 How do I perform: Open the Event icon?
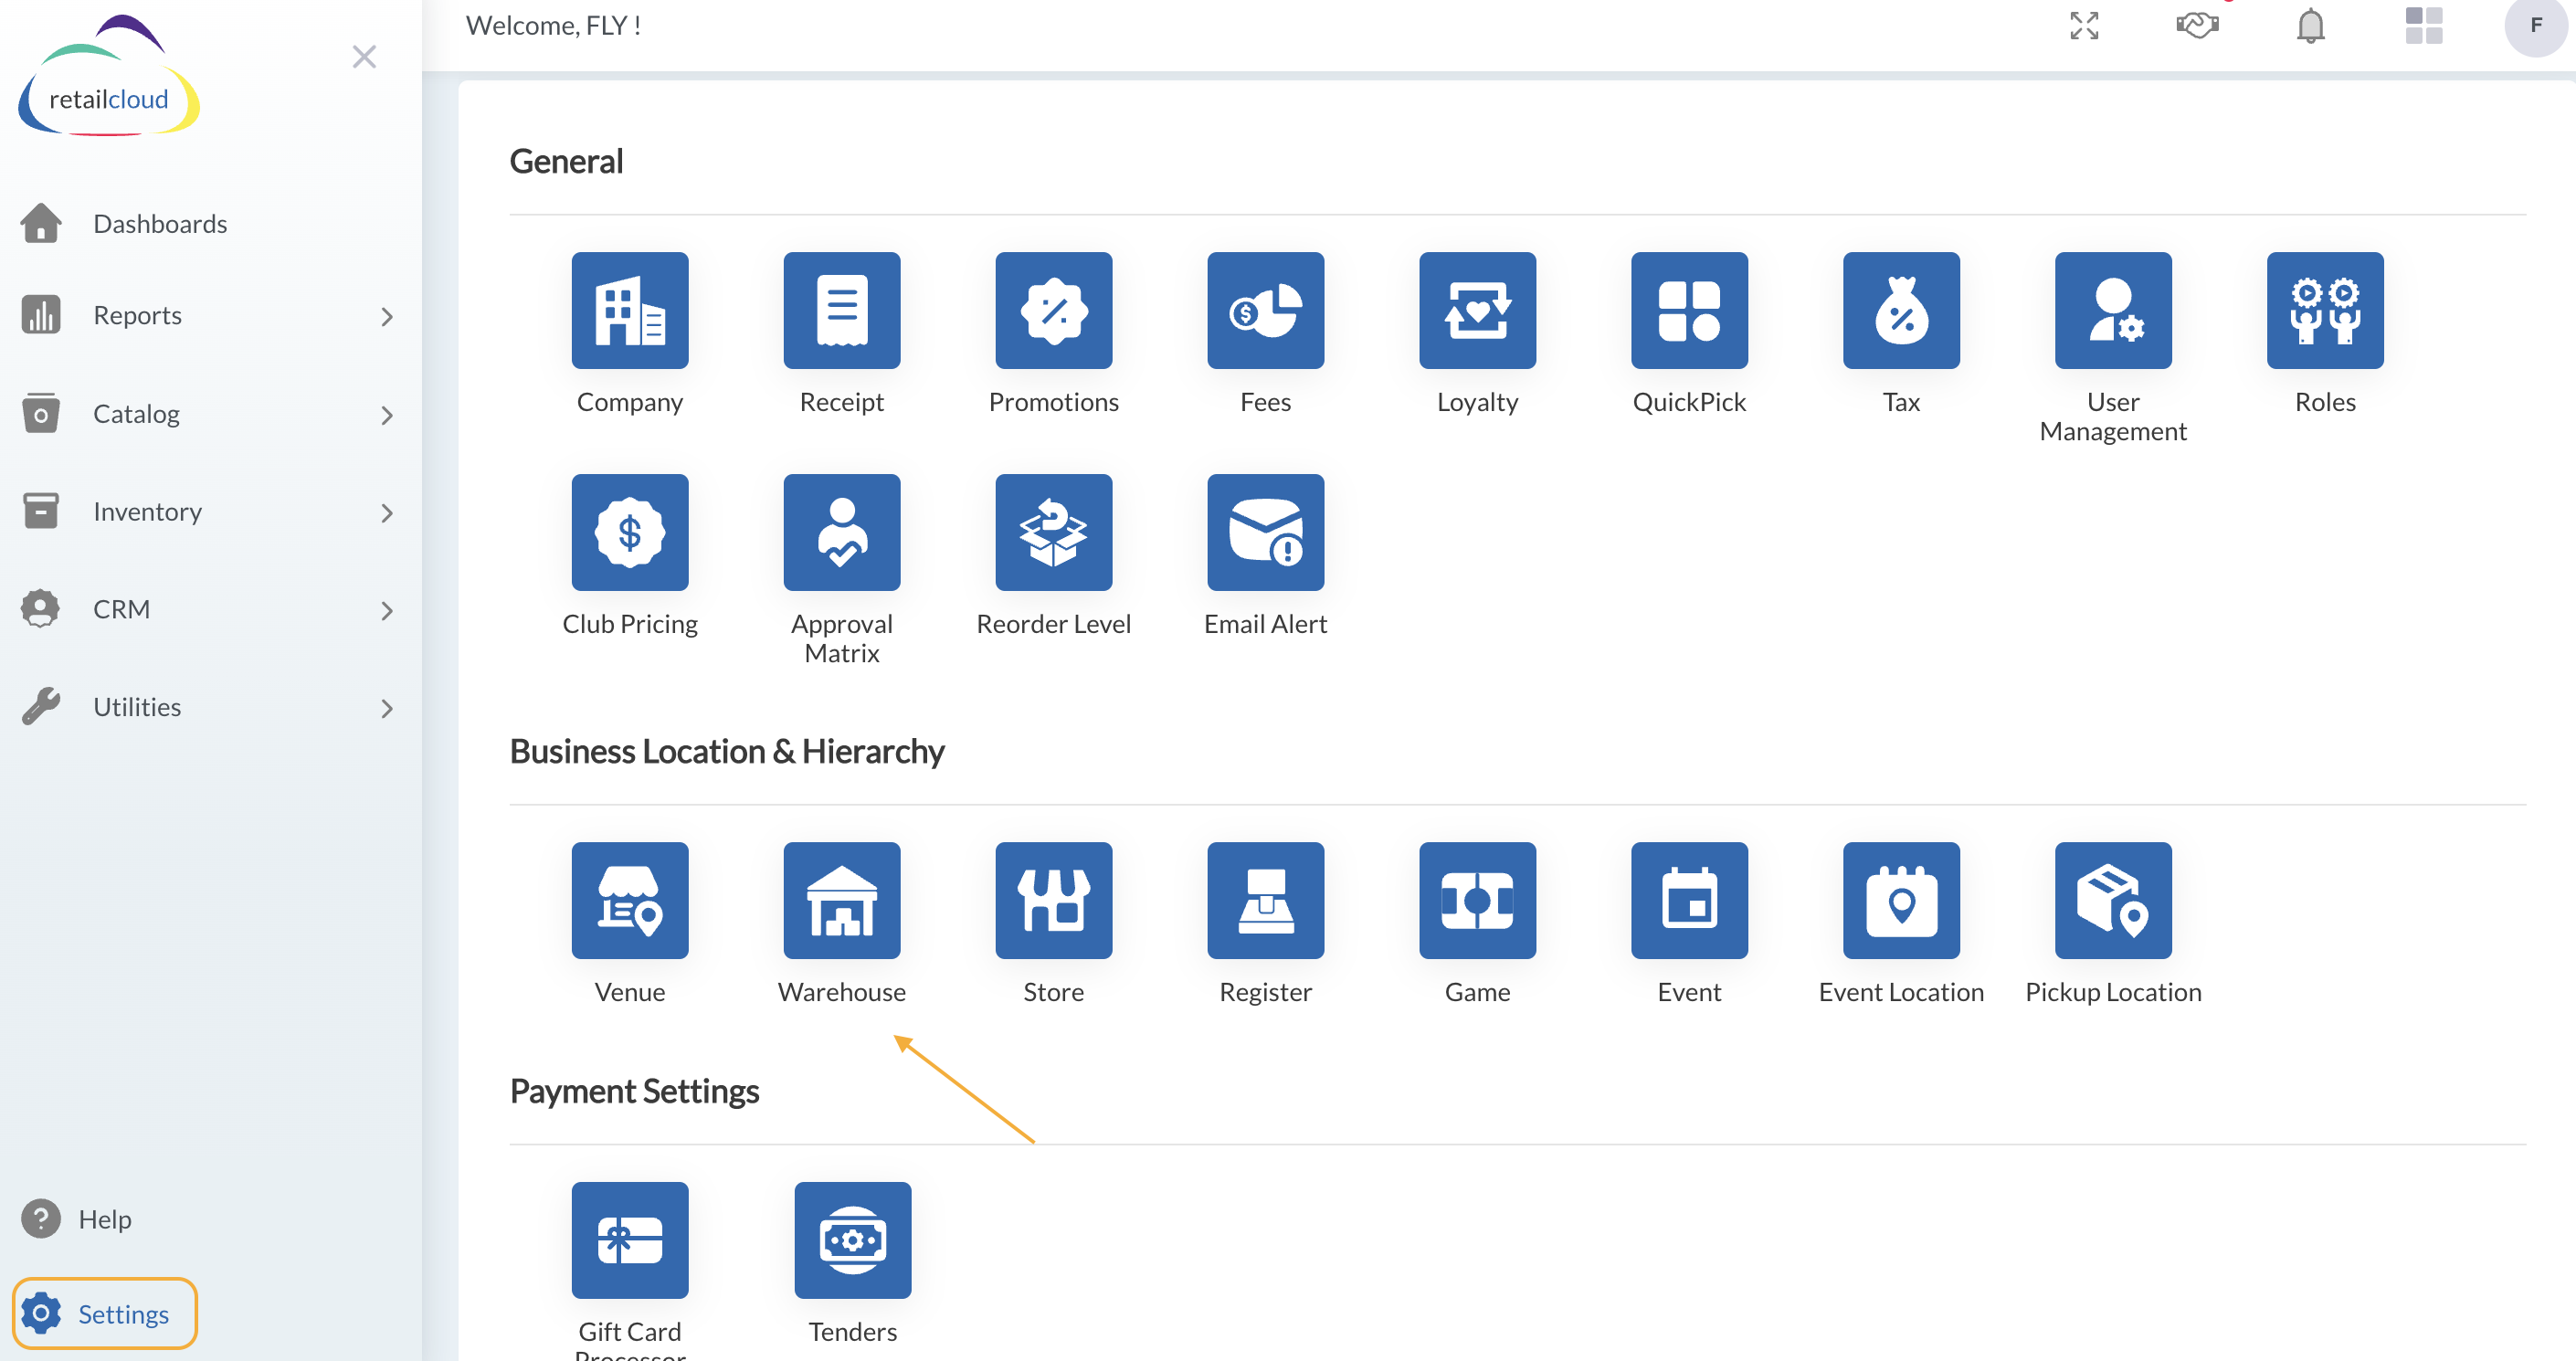pyautogui.click(x=1690, y=900)
